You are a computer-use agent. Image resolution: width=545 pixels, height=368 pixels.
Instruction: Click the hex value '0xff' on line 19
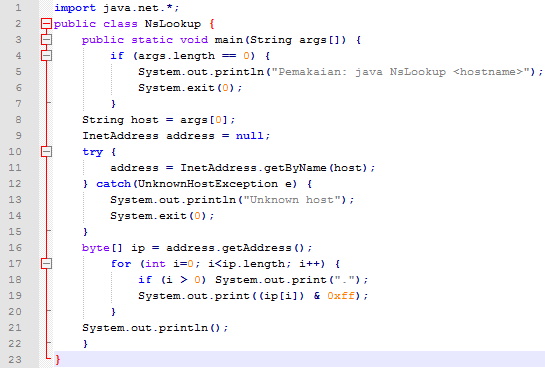point(341,296)
